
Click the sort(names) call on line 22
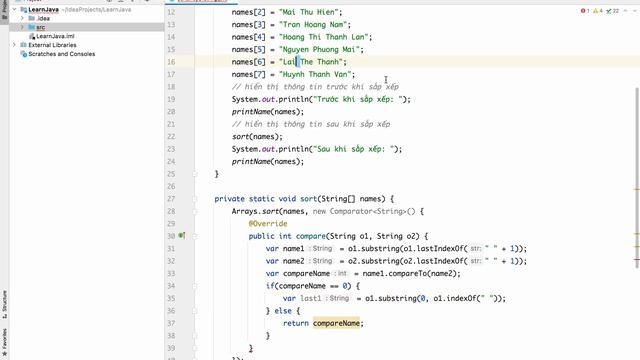[257, 137]
